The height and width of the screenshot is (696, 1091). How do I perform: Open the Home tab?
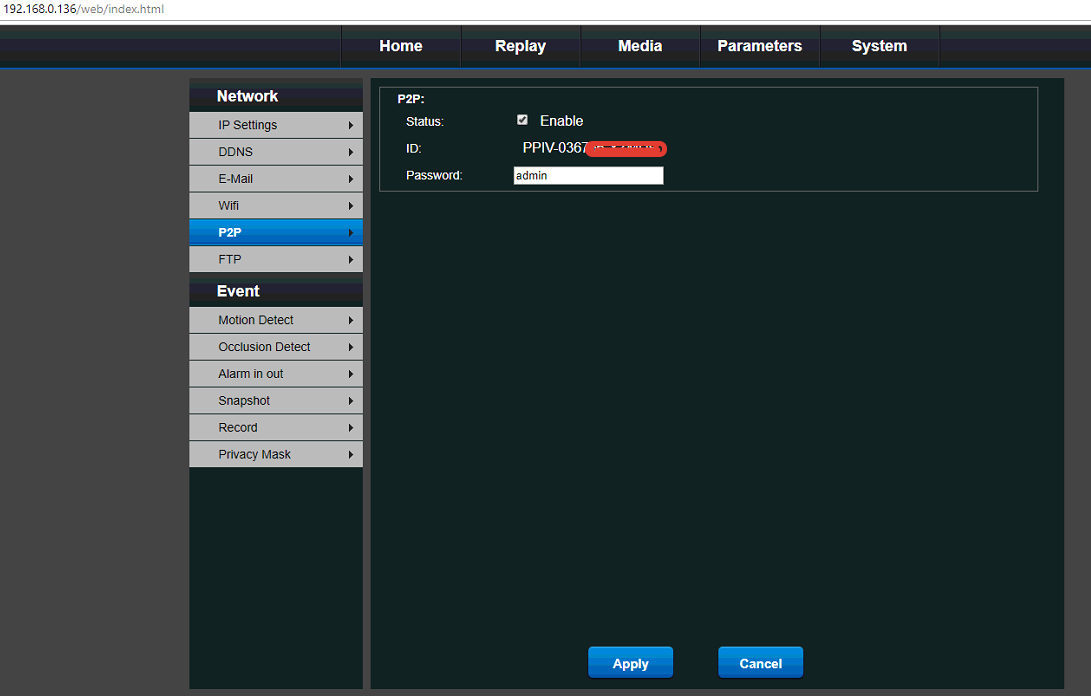click(401, 46)
